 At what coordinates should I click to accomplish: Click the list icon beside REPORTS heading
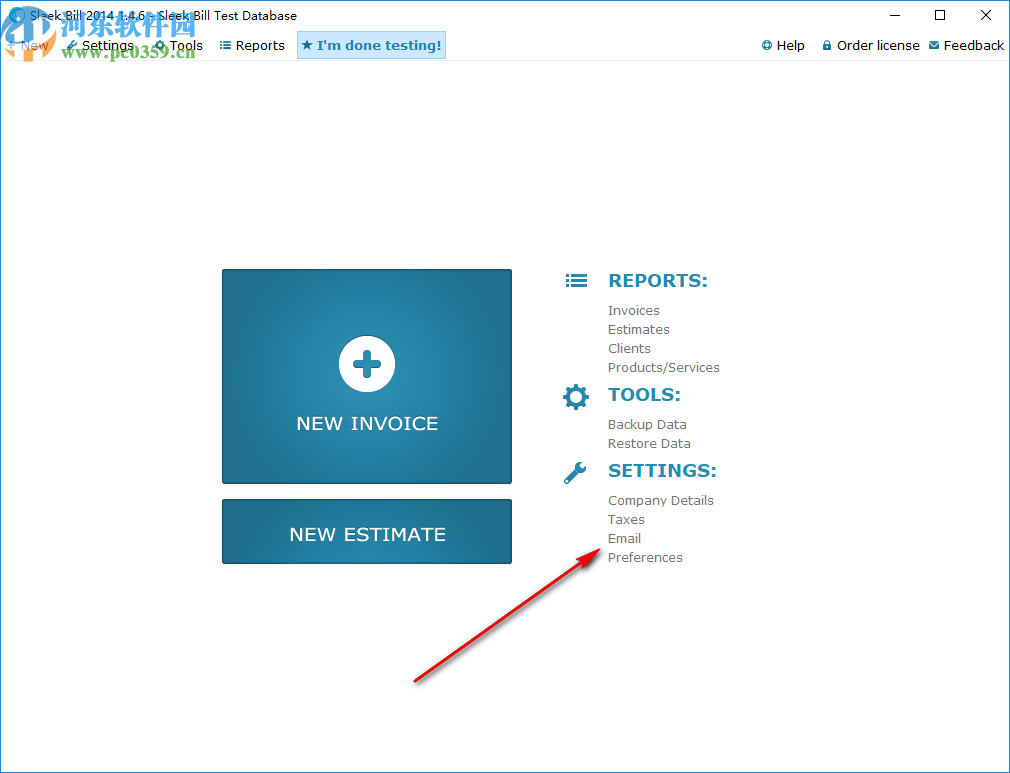(x=576, y=281)
